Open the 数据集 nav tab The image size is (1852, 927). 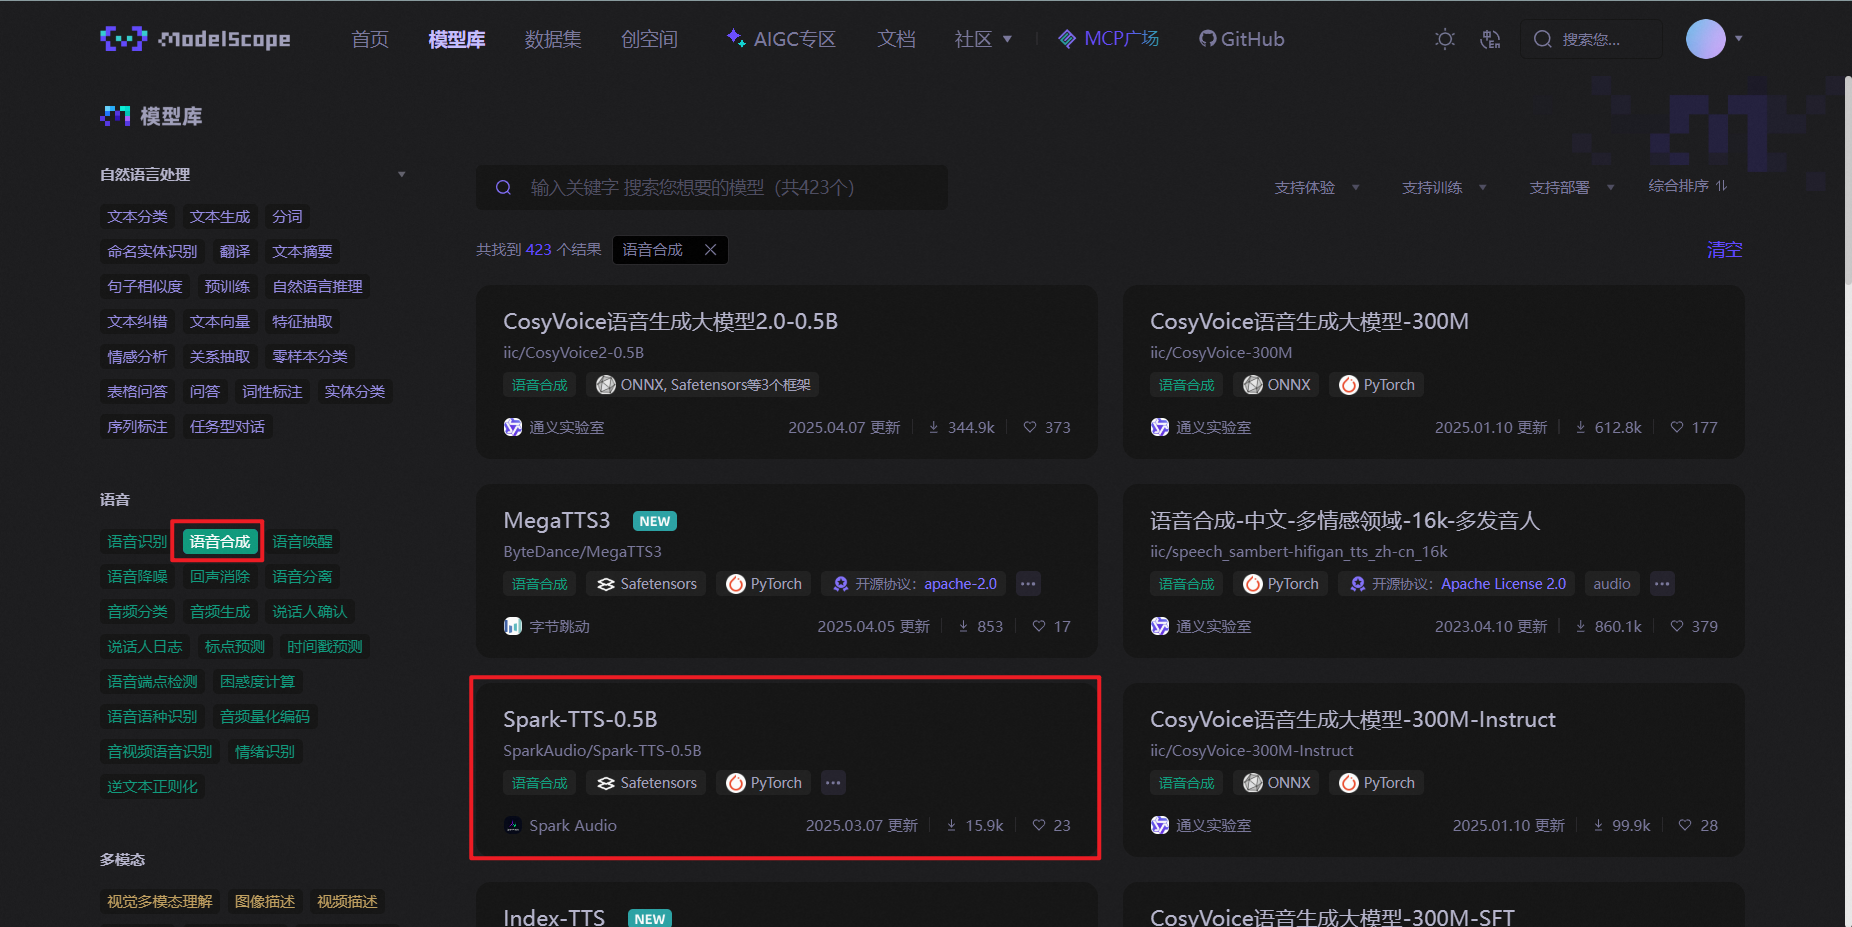tap(553, 39)
